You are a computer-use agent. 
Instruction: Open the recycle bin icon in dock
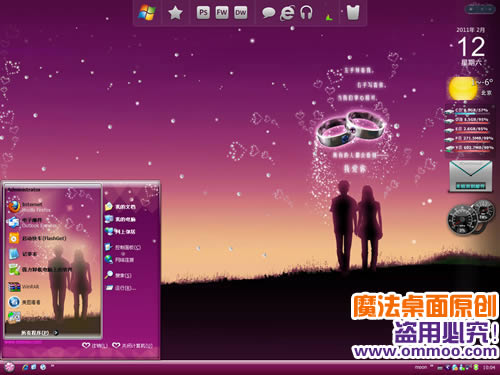(x=353, y=13)
